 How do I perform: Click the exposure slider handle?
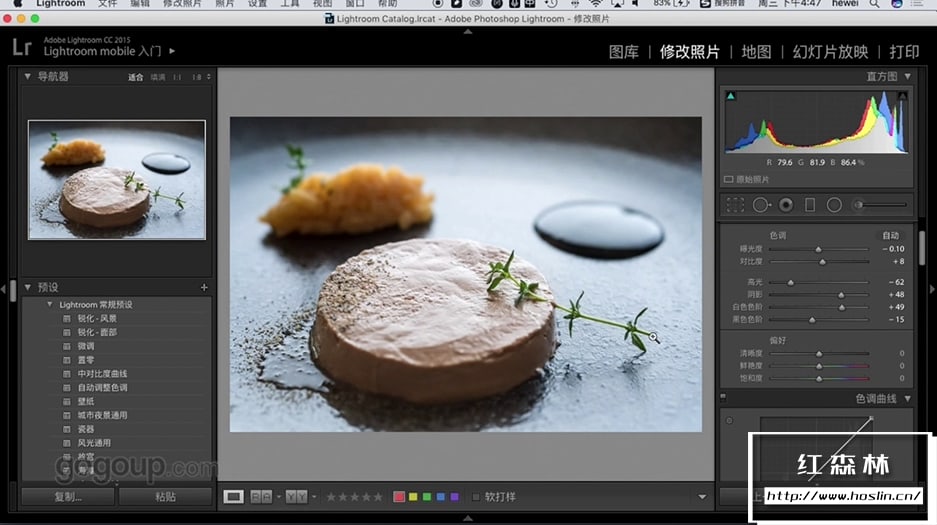point(819,249)
